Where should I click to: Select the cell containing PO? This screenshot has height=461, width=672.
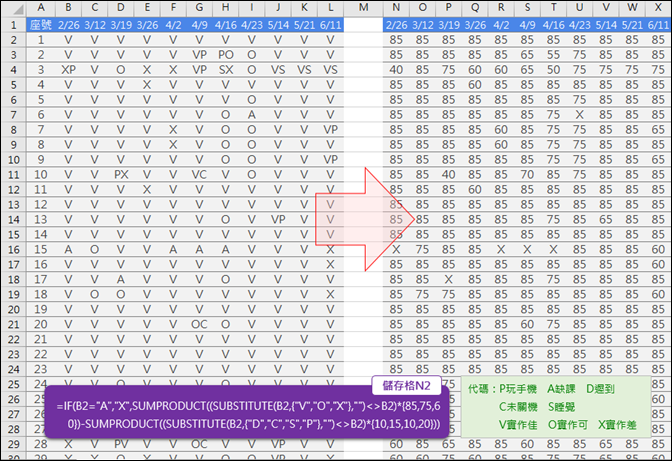click(225, 55)
